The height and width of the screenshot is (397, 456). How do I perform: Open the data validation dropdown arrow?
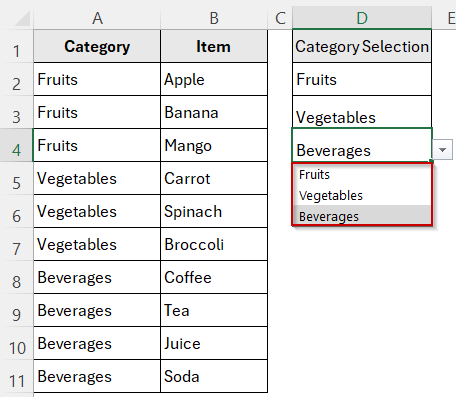tap(442, 150)
